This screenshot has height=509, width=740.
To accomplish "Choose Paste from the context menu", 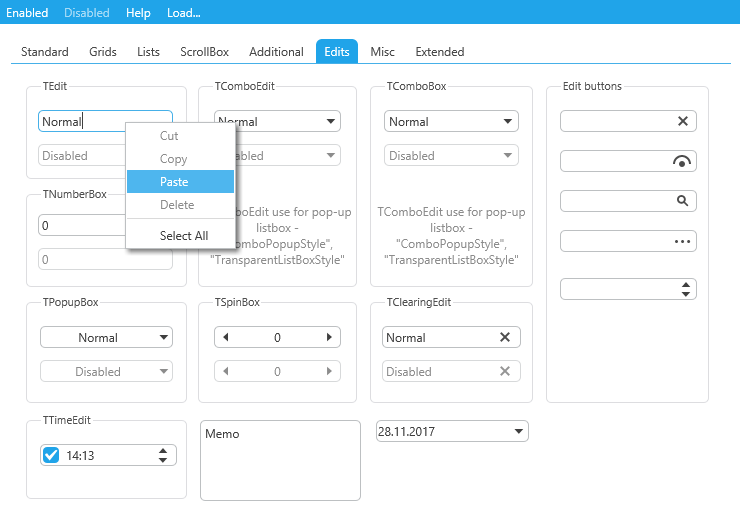I will tap(180, 182).
